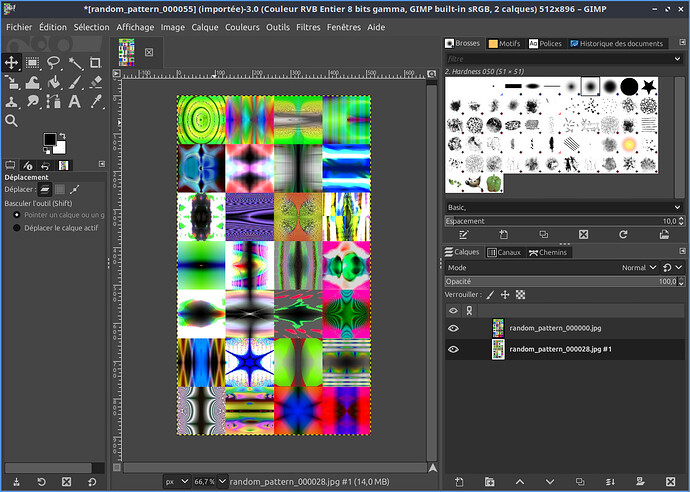Hide the random_pattern_000028.jpg #1 layer
Viewport: 690px width, 492px height.
tap(453, 349)
